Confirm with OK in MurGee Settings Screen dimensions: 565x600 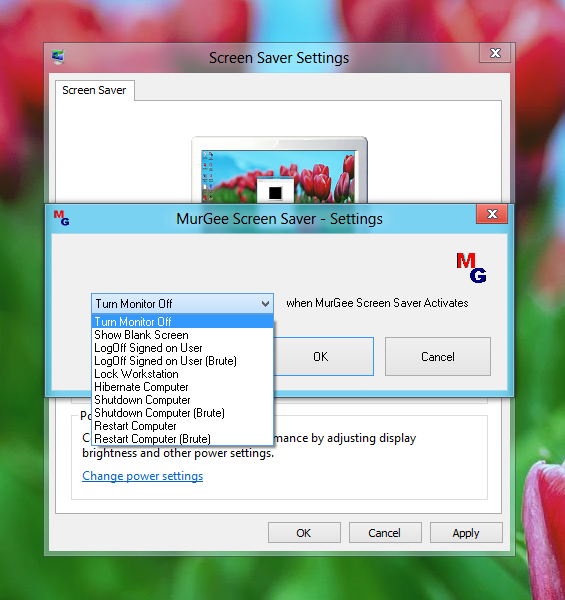[324, 357]
